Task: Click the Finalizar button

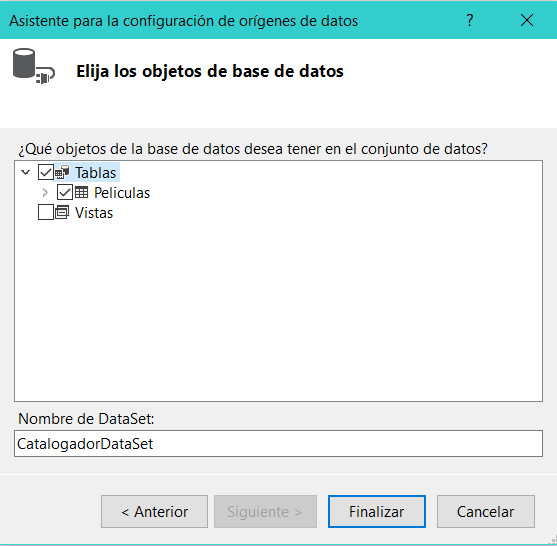Action: coord(377,512)
